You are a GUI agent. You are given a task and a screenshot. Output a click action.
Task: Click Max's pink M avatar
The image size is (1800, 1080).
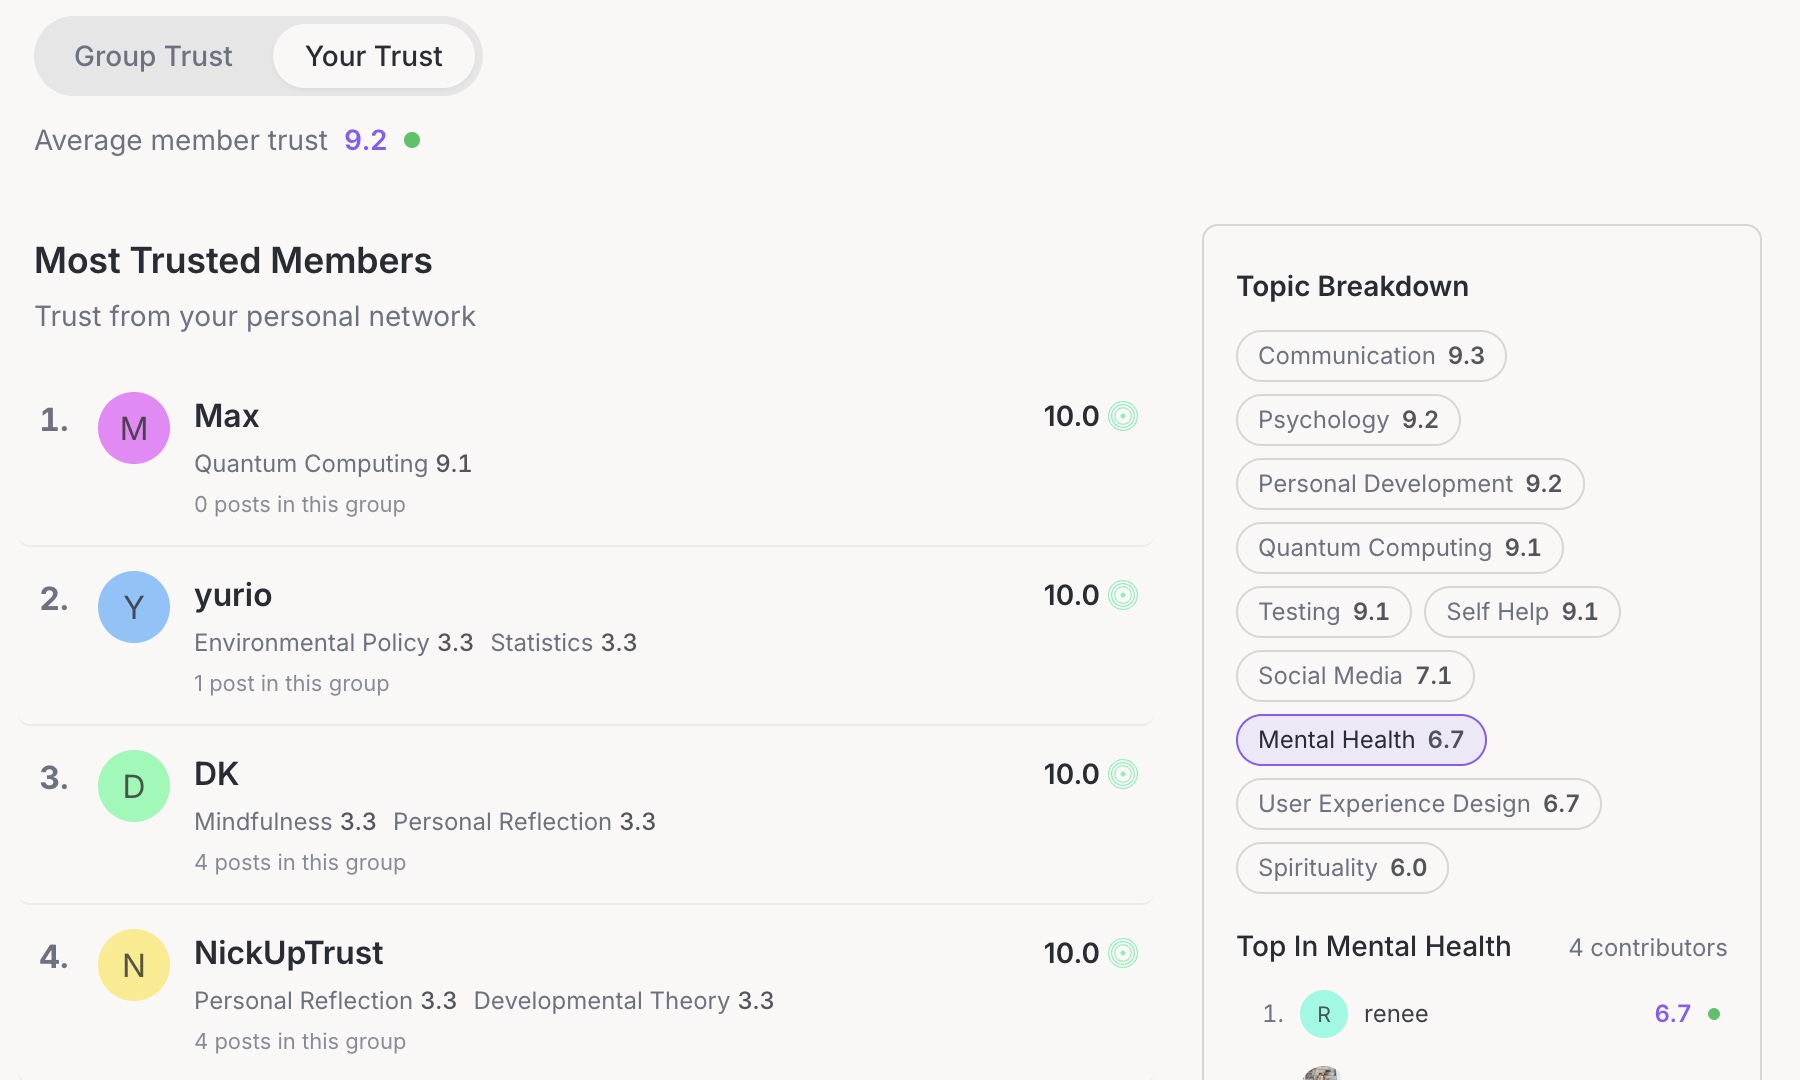(134, 428)
